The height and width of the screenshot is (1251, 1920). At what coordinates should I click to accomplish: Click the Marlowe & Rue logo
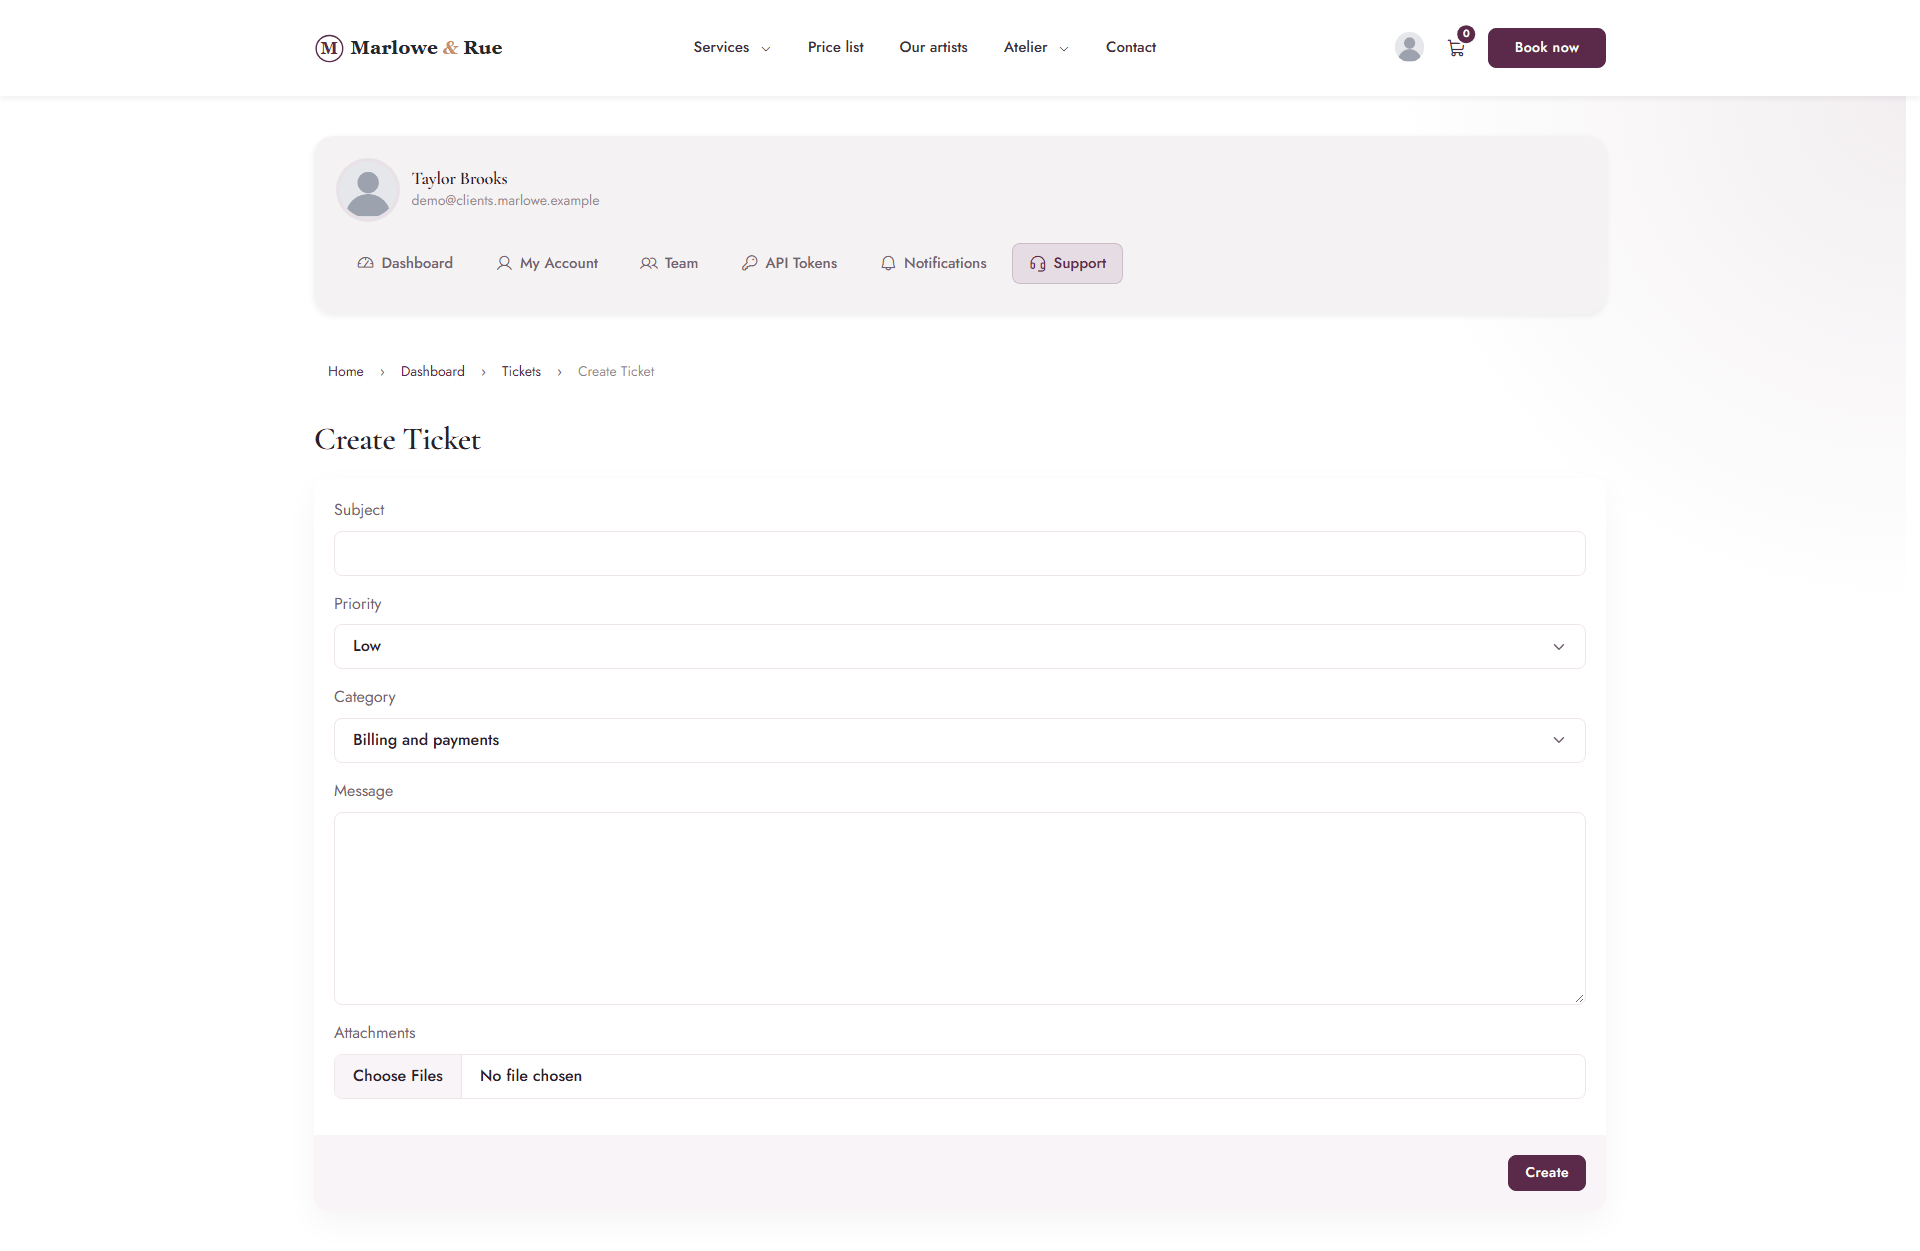[x=409, y=48]
